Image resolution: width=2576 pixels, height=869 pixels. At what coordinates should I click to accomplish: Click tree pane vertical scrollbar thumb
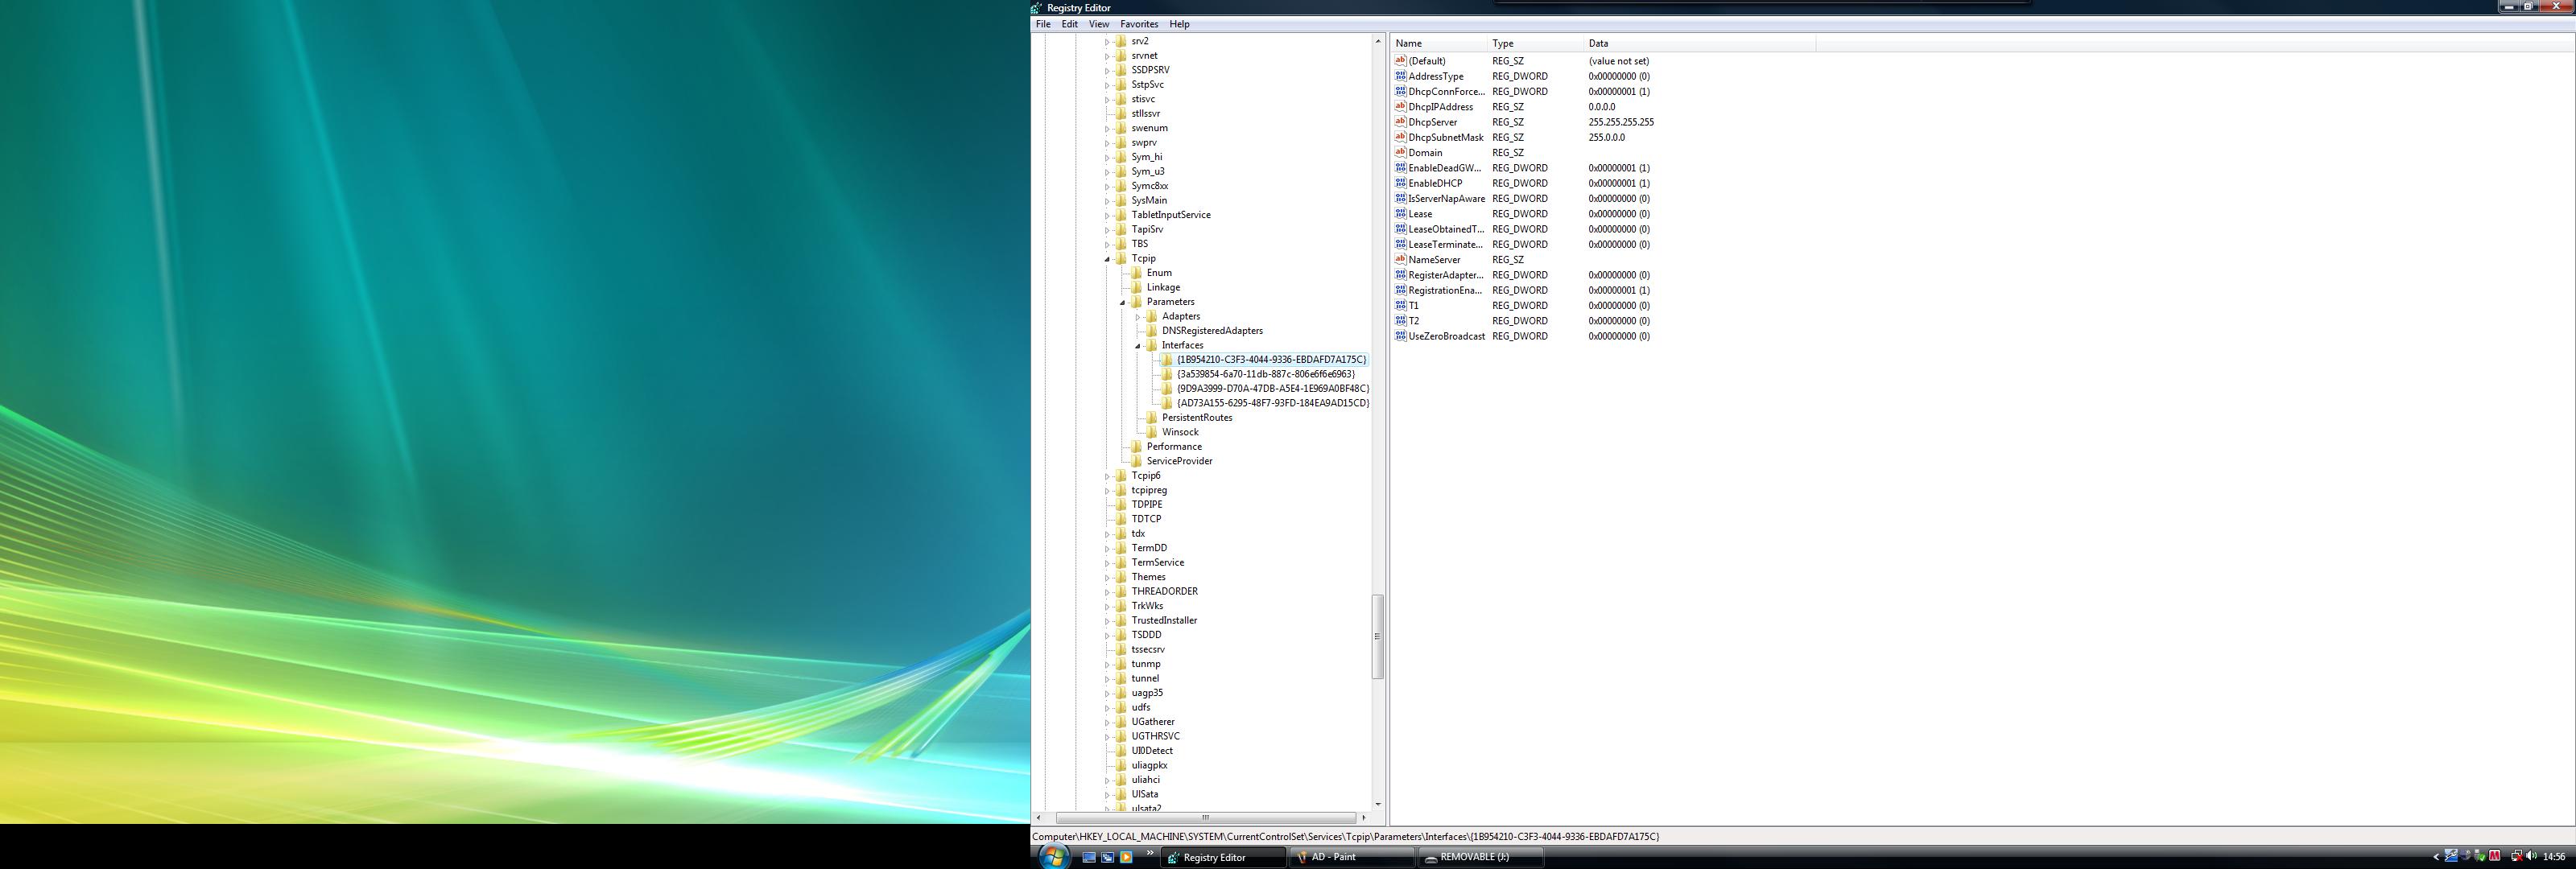pos(1377,636)
